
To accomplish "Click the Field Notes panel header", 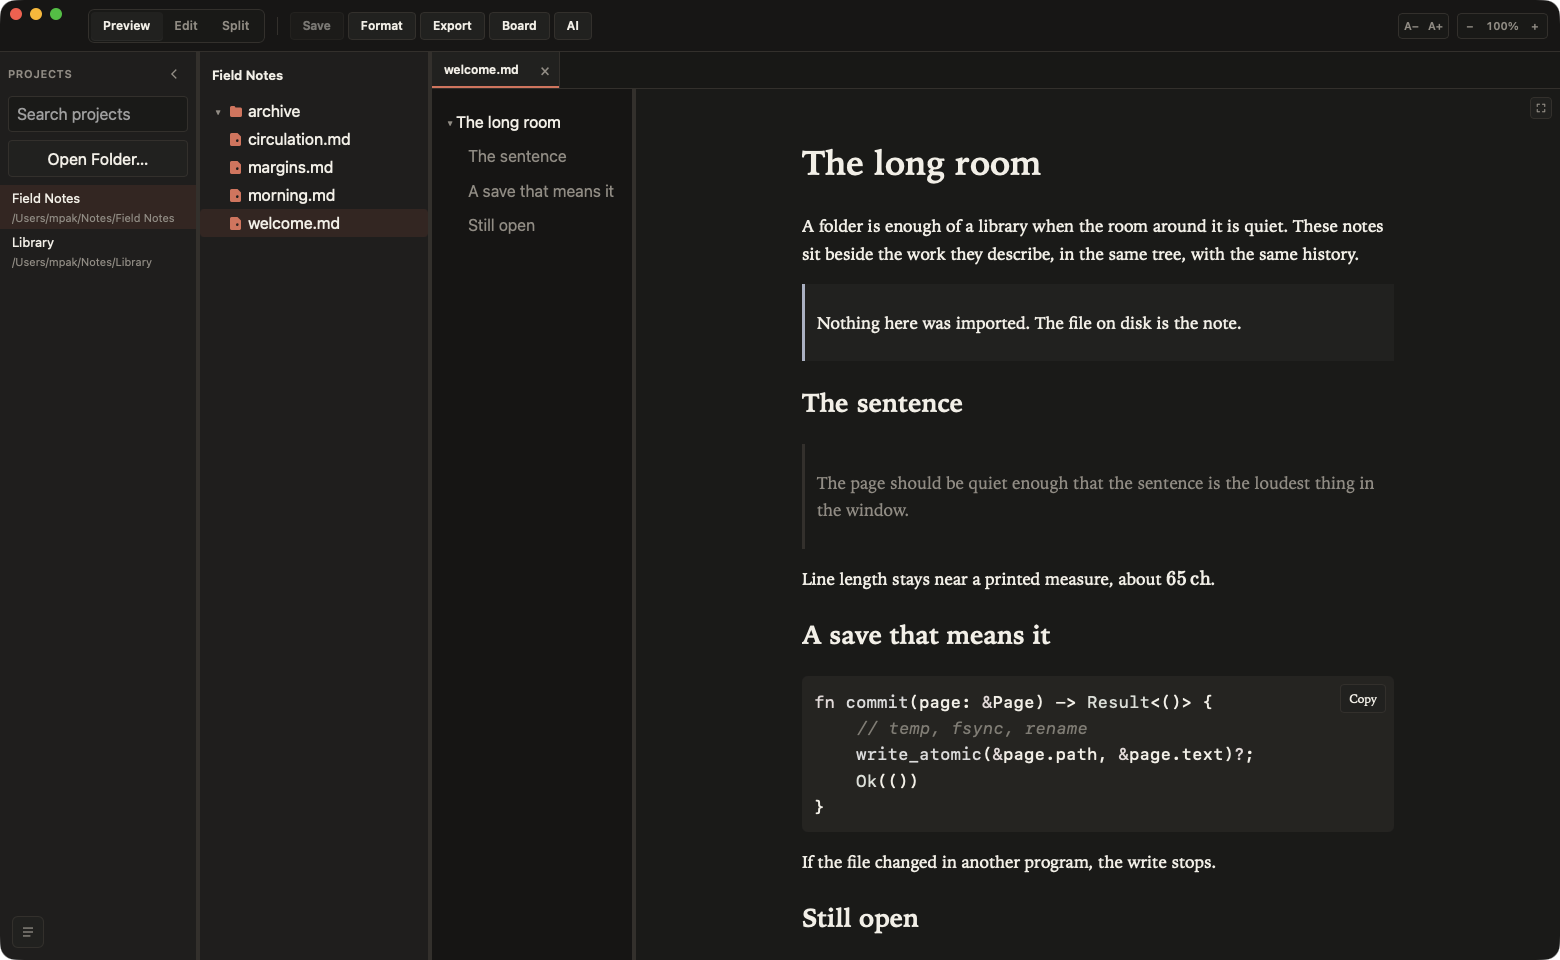I will point(247,75).
